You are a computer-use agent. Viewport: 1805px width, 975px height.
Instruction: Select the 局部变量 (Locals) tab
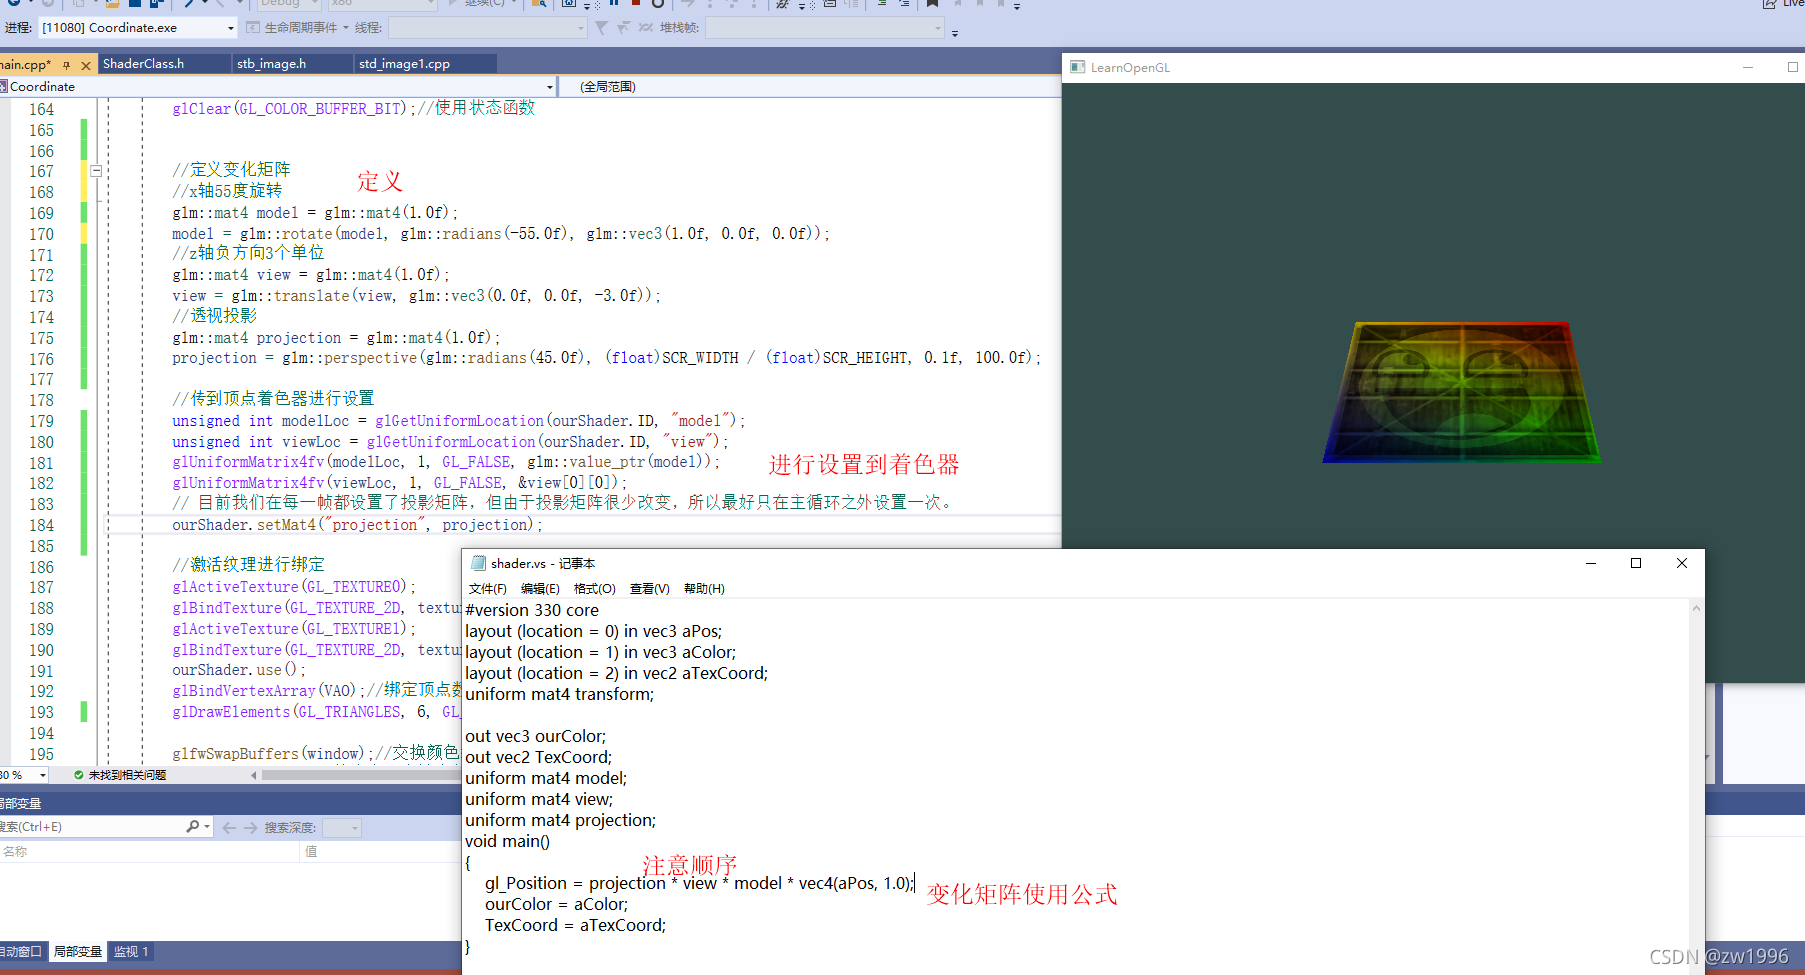pos(77,951)
